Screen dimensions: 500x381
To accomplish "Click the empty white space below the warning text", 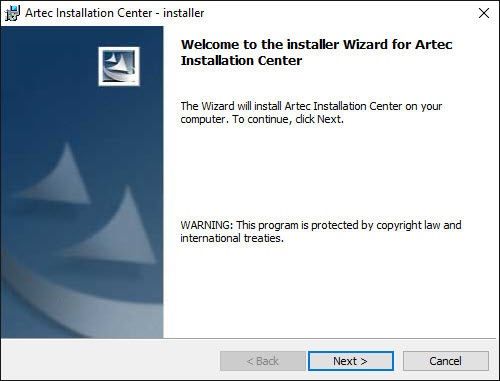I will point(330,290).
